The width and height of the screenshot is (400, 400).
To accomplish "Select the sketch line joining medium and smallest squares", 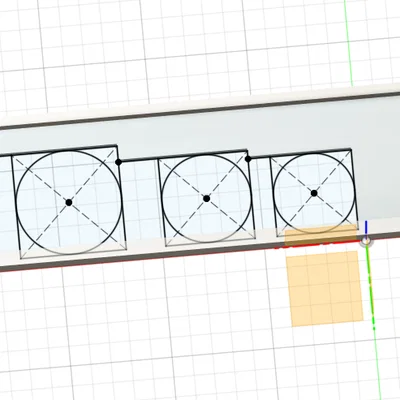I will click(x=259, y=157).
